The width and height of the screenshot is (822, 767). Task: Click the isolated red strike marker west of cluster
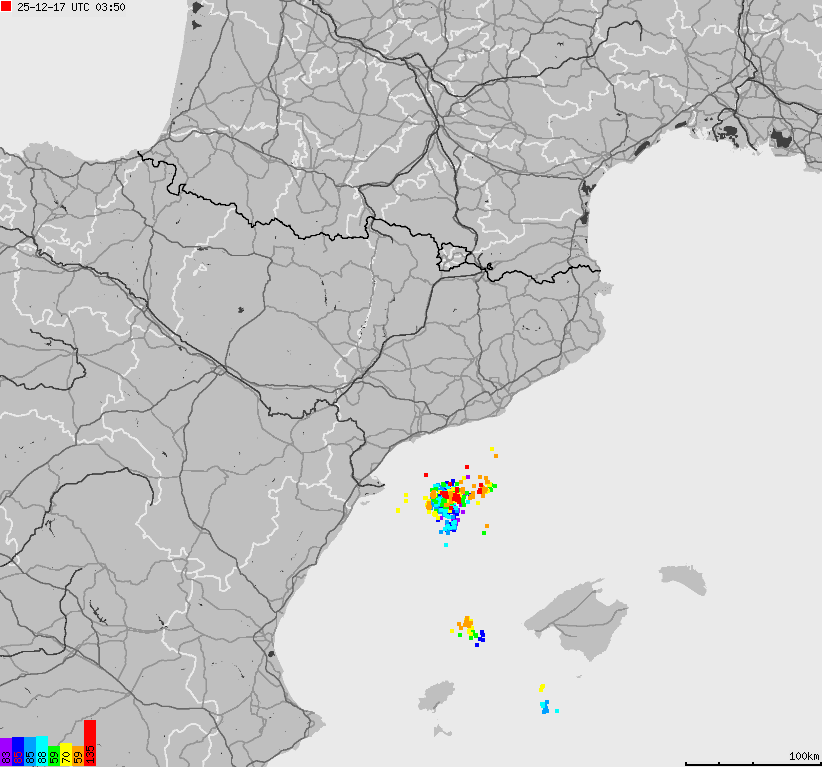pos(426,474)
